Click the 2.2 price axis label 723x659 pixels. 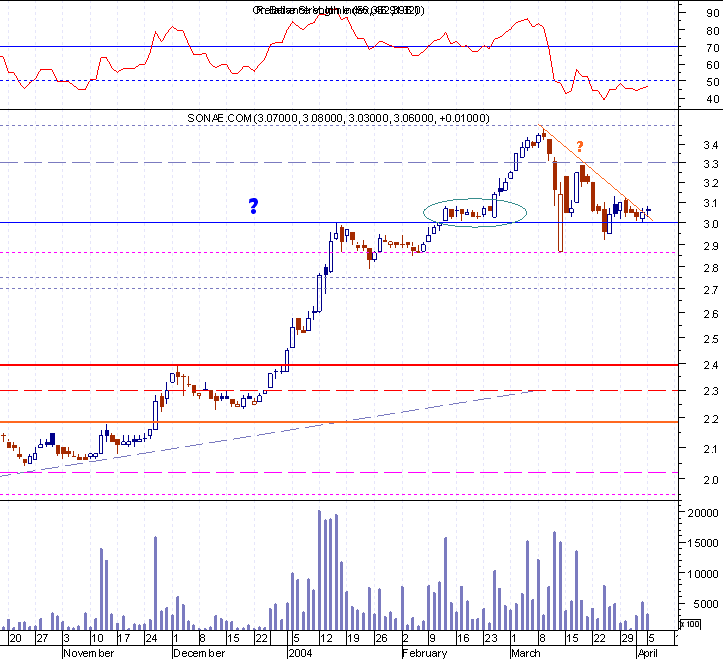click(711, 419)
